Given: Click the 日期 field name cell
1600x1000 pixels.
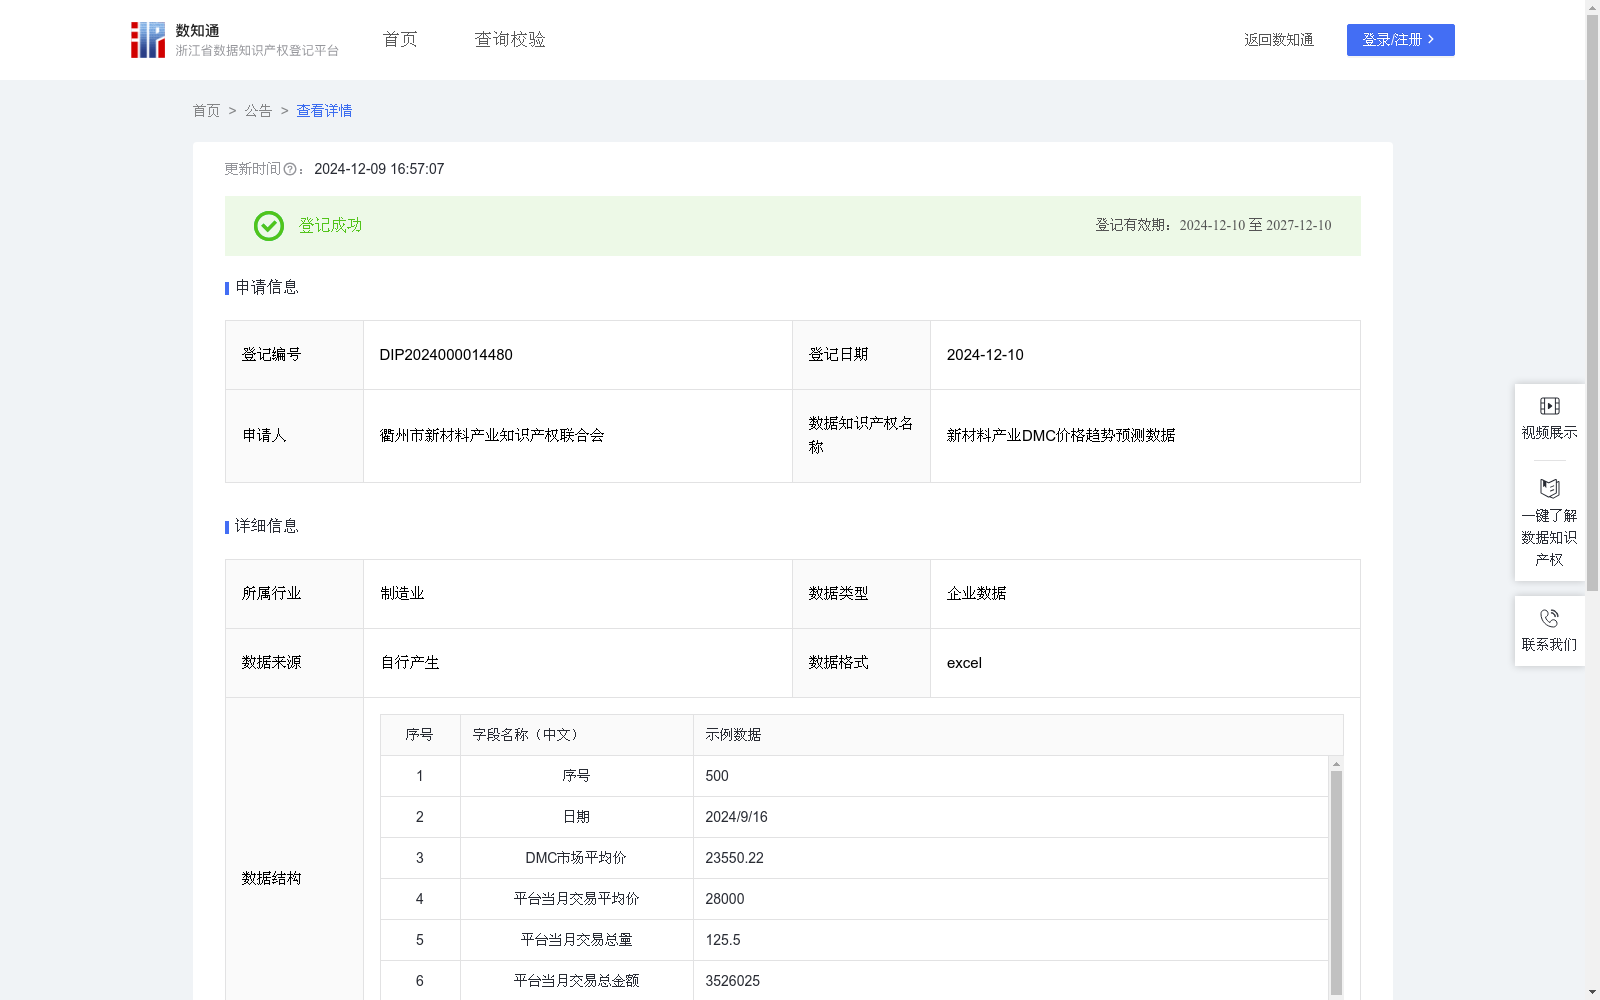Looking at the screenshot, I should [577, 817].
